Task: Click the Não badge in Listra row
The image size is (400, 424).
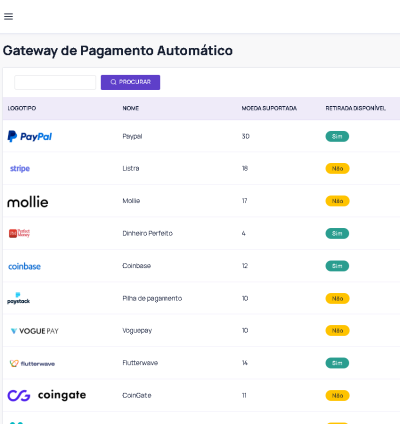Action: (x=337, y=169)
